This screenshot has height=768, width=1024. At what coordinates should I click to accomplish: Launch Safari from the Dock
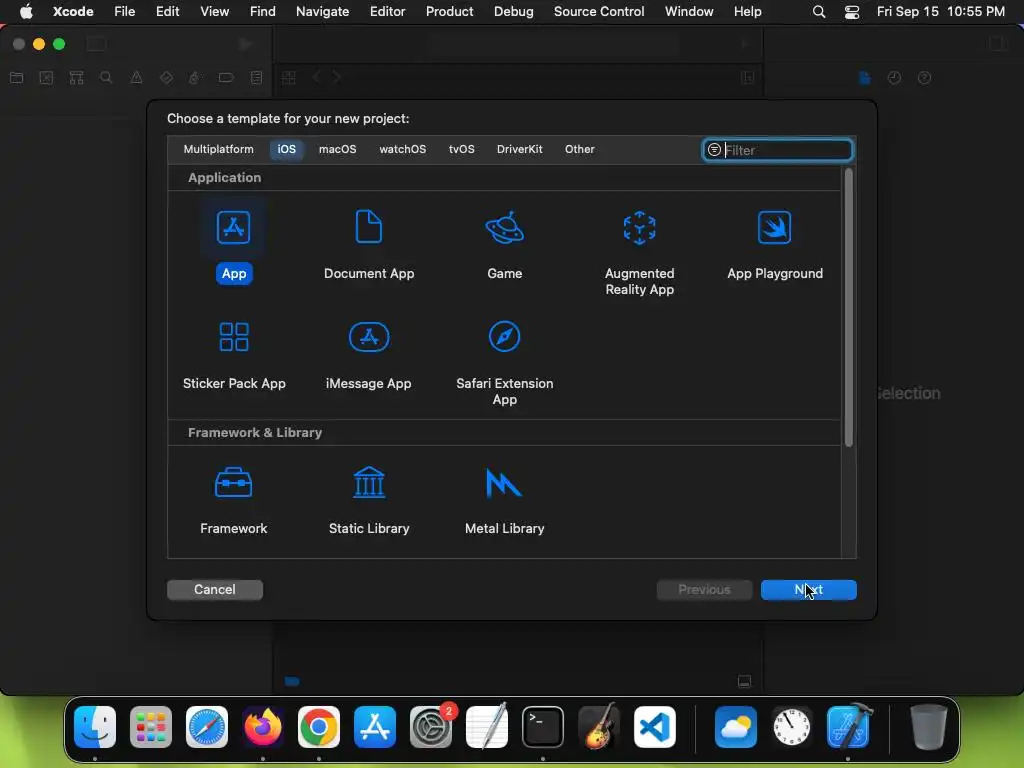click(207, 727)
